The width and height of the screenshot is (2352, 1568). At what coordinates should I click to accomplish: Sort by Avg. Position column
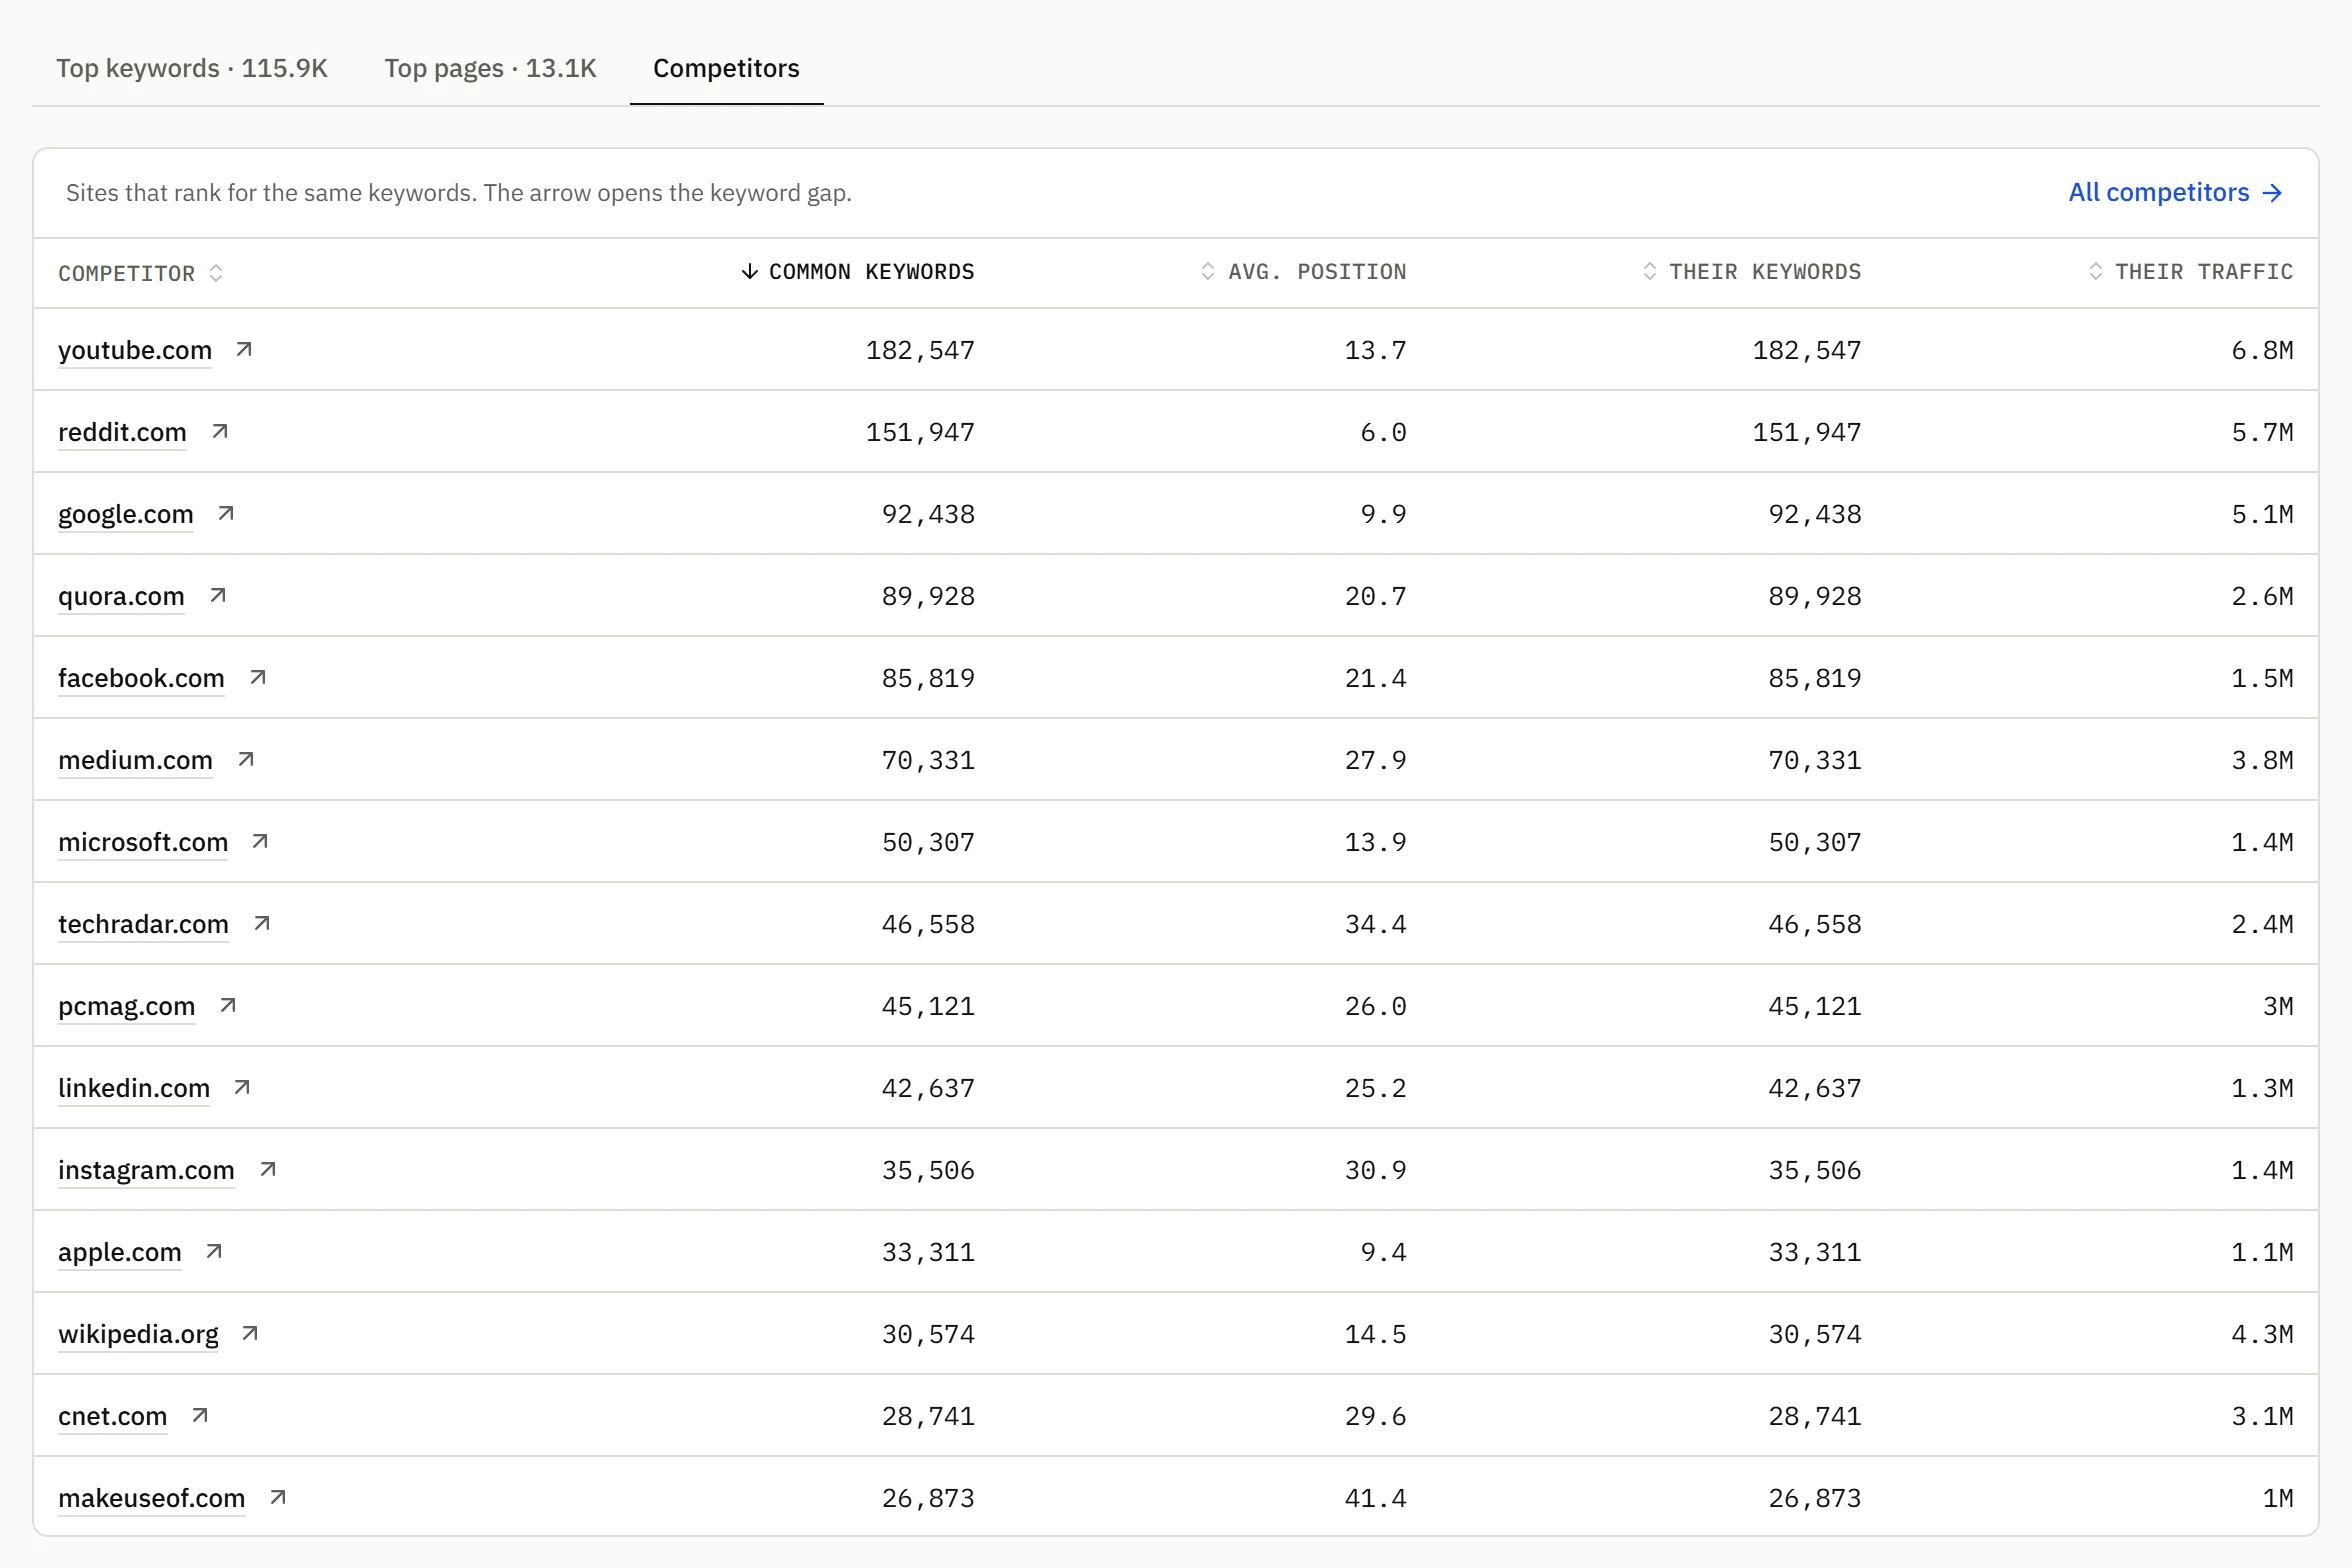pyautogui.click(x=1303, y=272)
